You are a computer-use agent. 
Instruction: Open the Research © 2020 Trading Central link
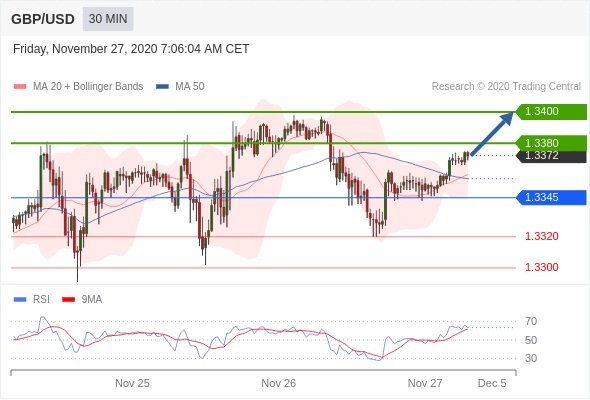506,87
